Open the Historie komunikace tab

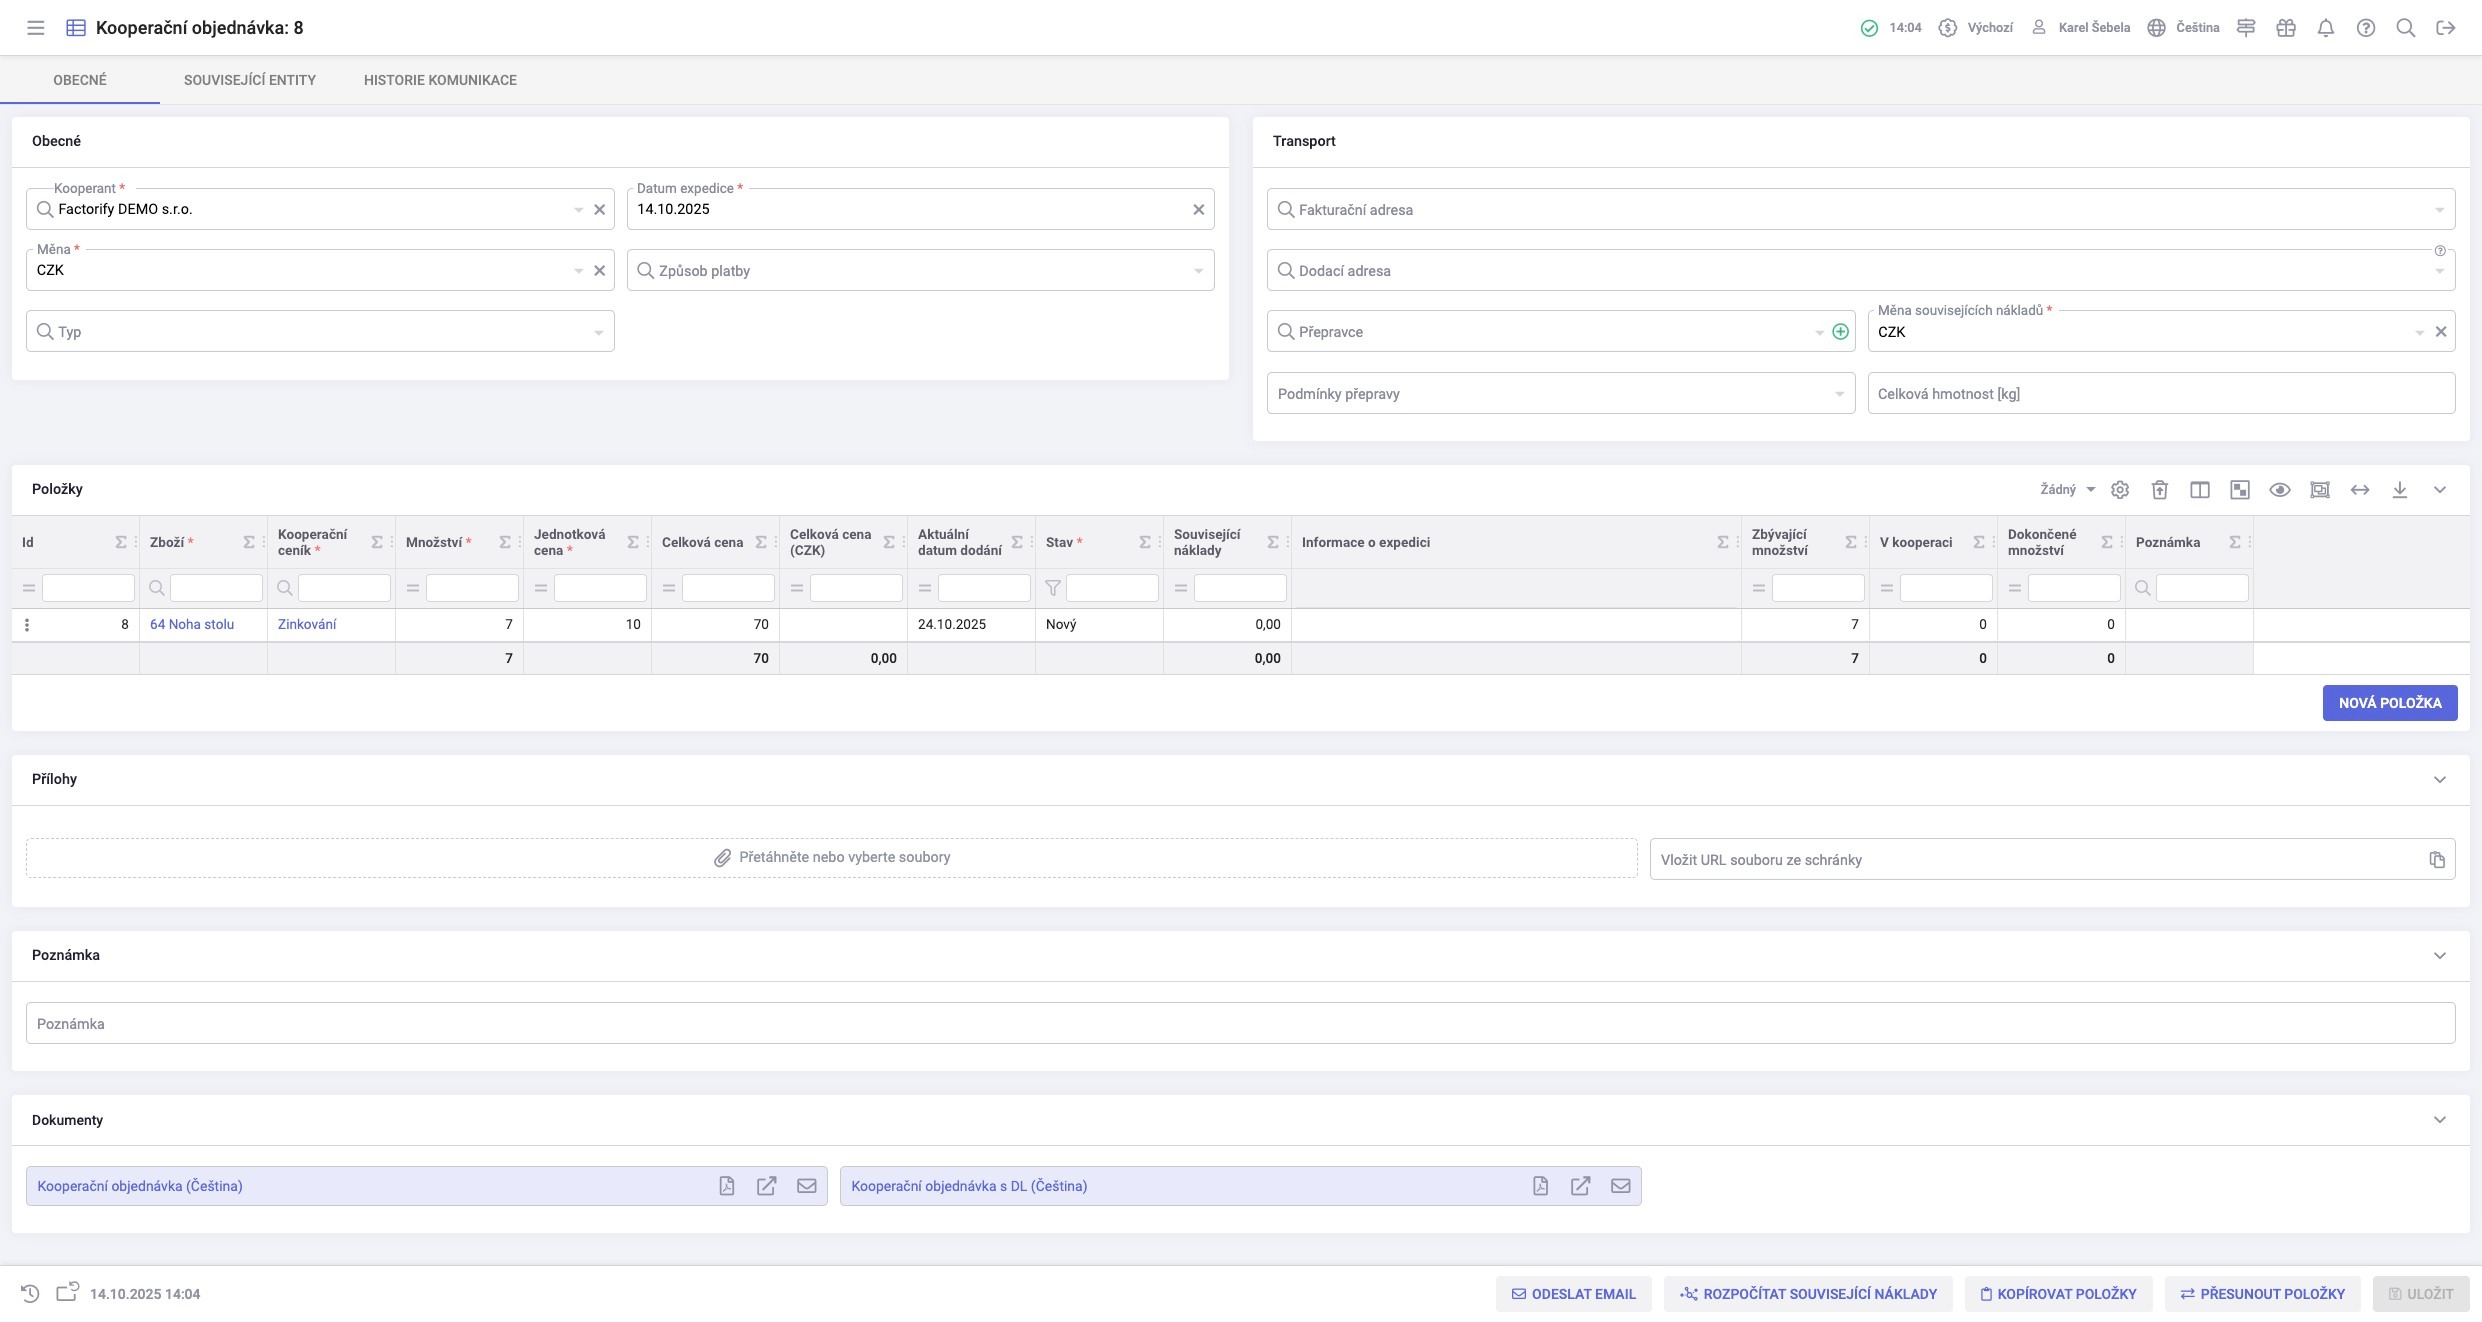tap(440, 80)
